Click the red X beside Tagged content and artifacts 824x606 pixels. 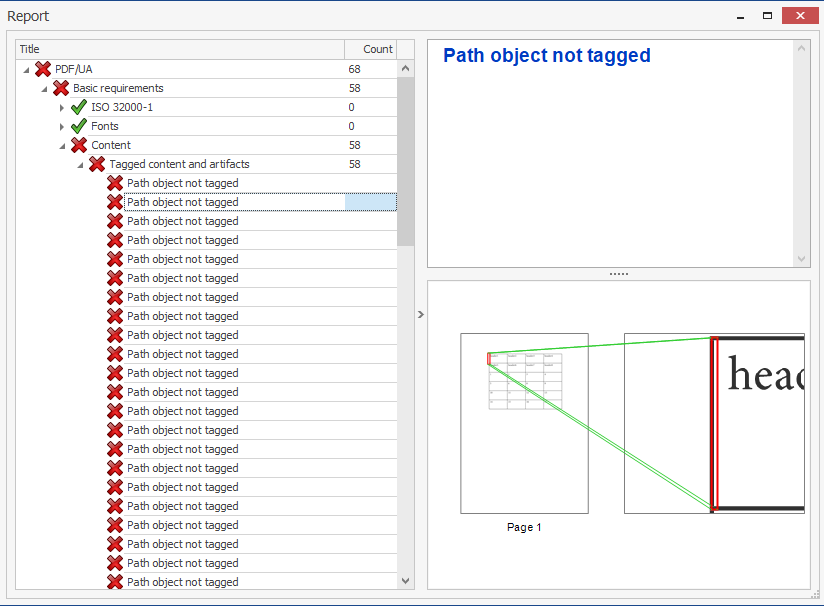96,164
